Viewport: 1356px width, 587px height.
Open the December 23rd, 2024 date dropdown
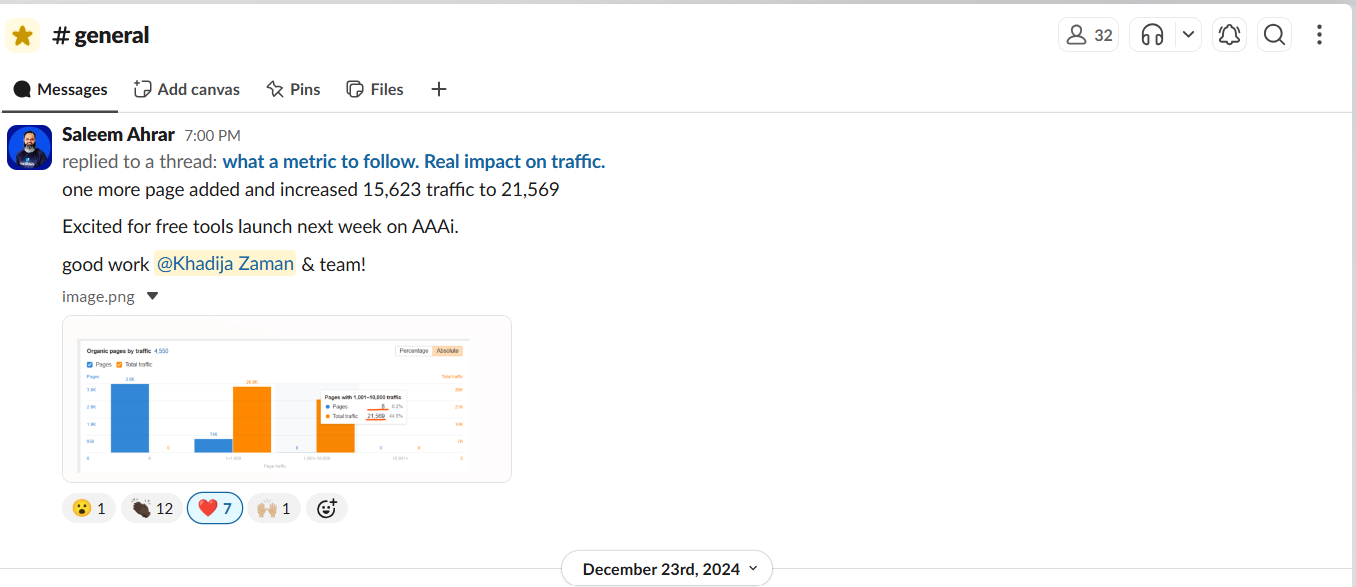click(667, 569)
